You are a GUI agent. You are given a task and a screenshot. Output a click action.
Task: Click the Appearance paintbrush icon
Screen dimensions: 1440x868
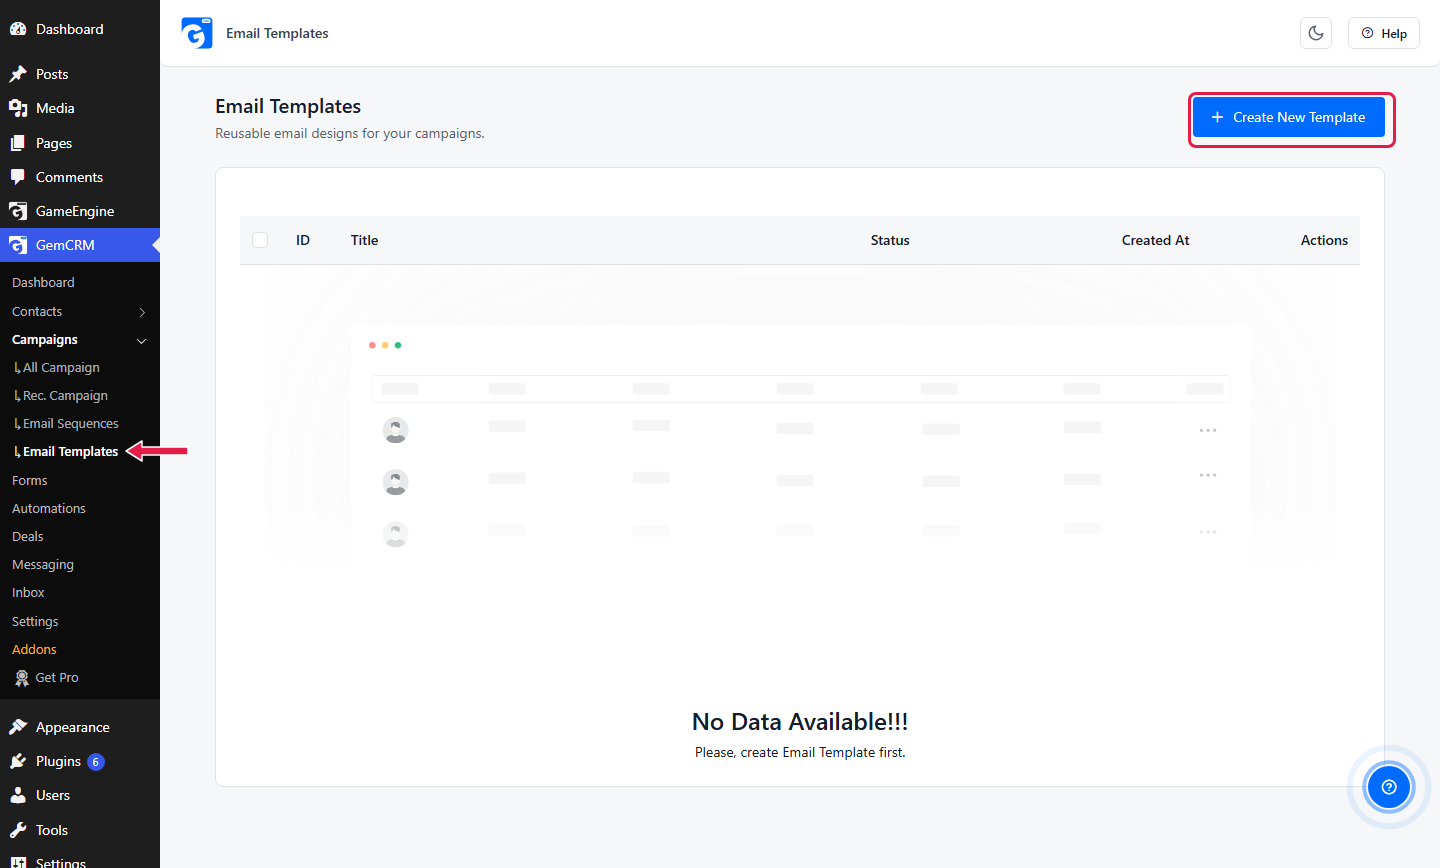(x=18, y=727)
